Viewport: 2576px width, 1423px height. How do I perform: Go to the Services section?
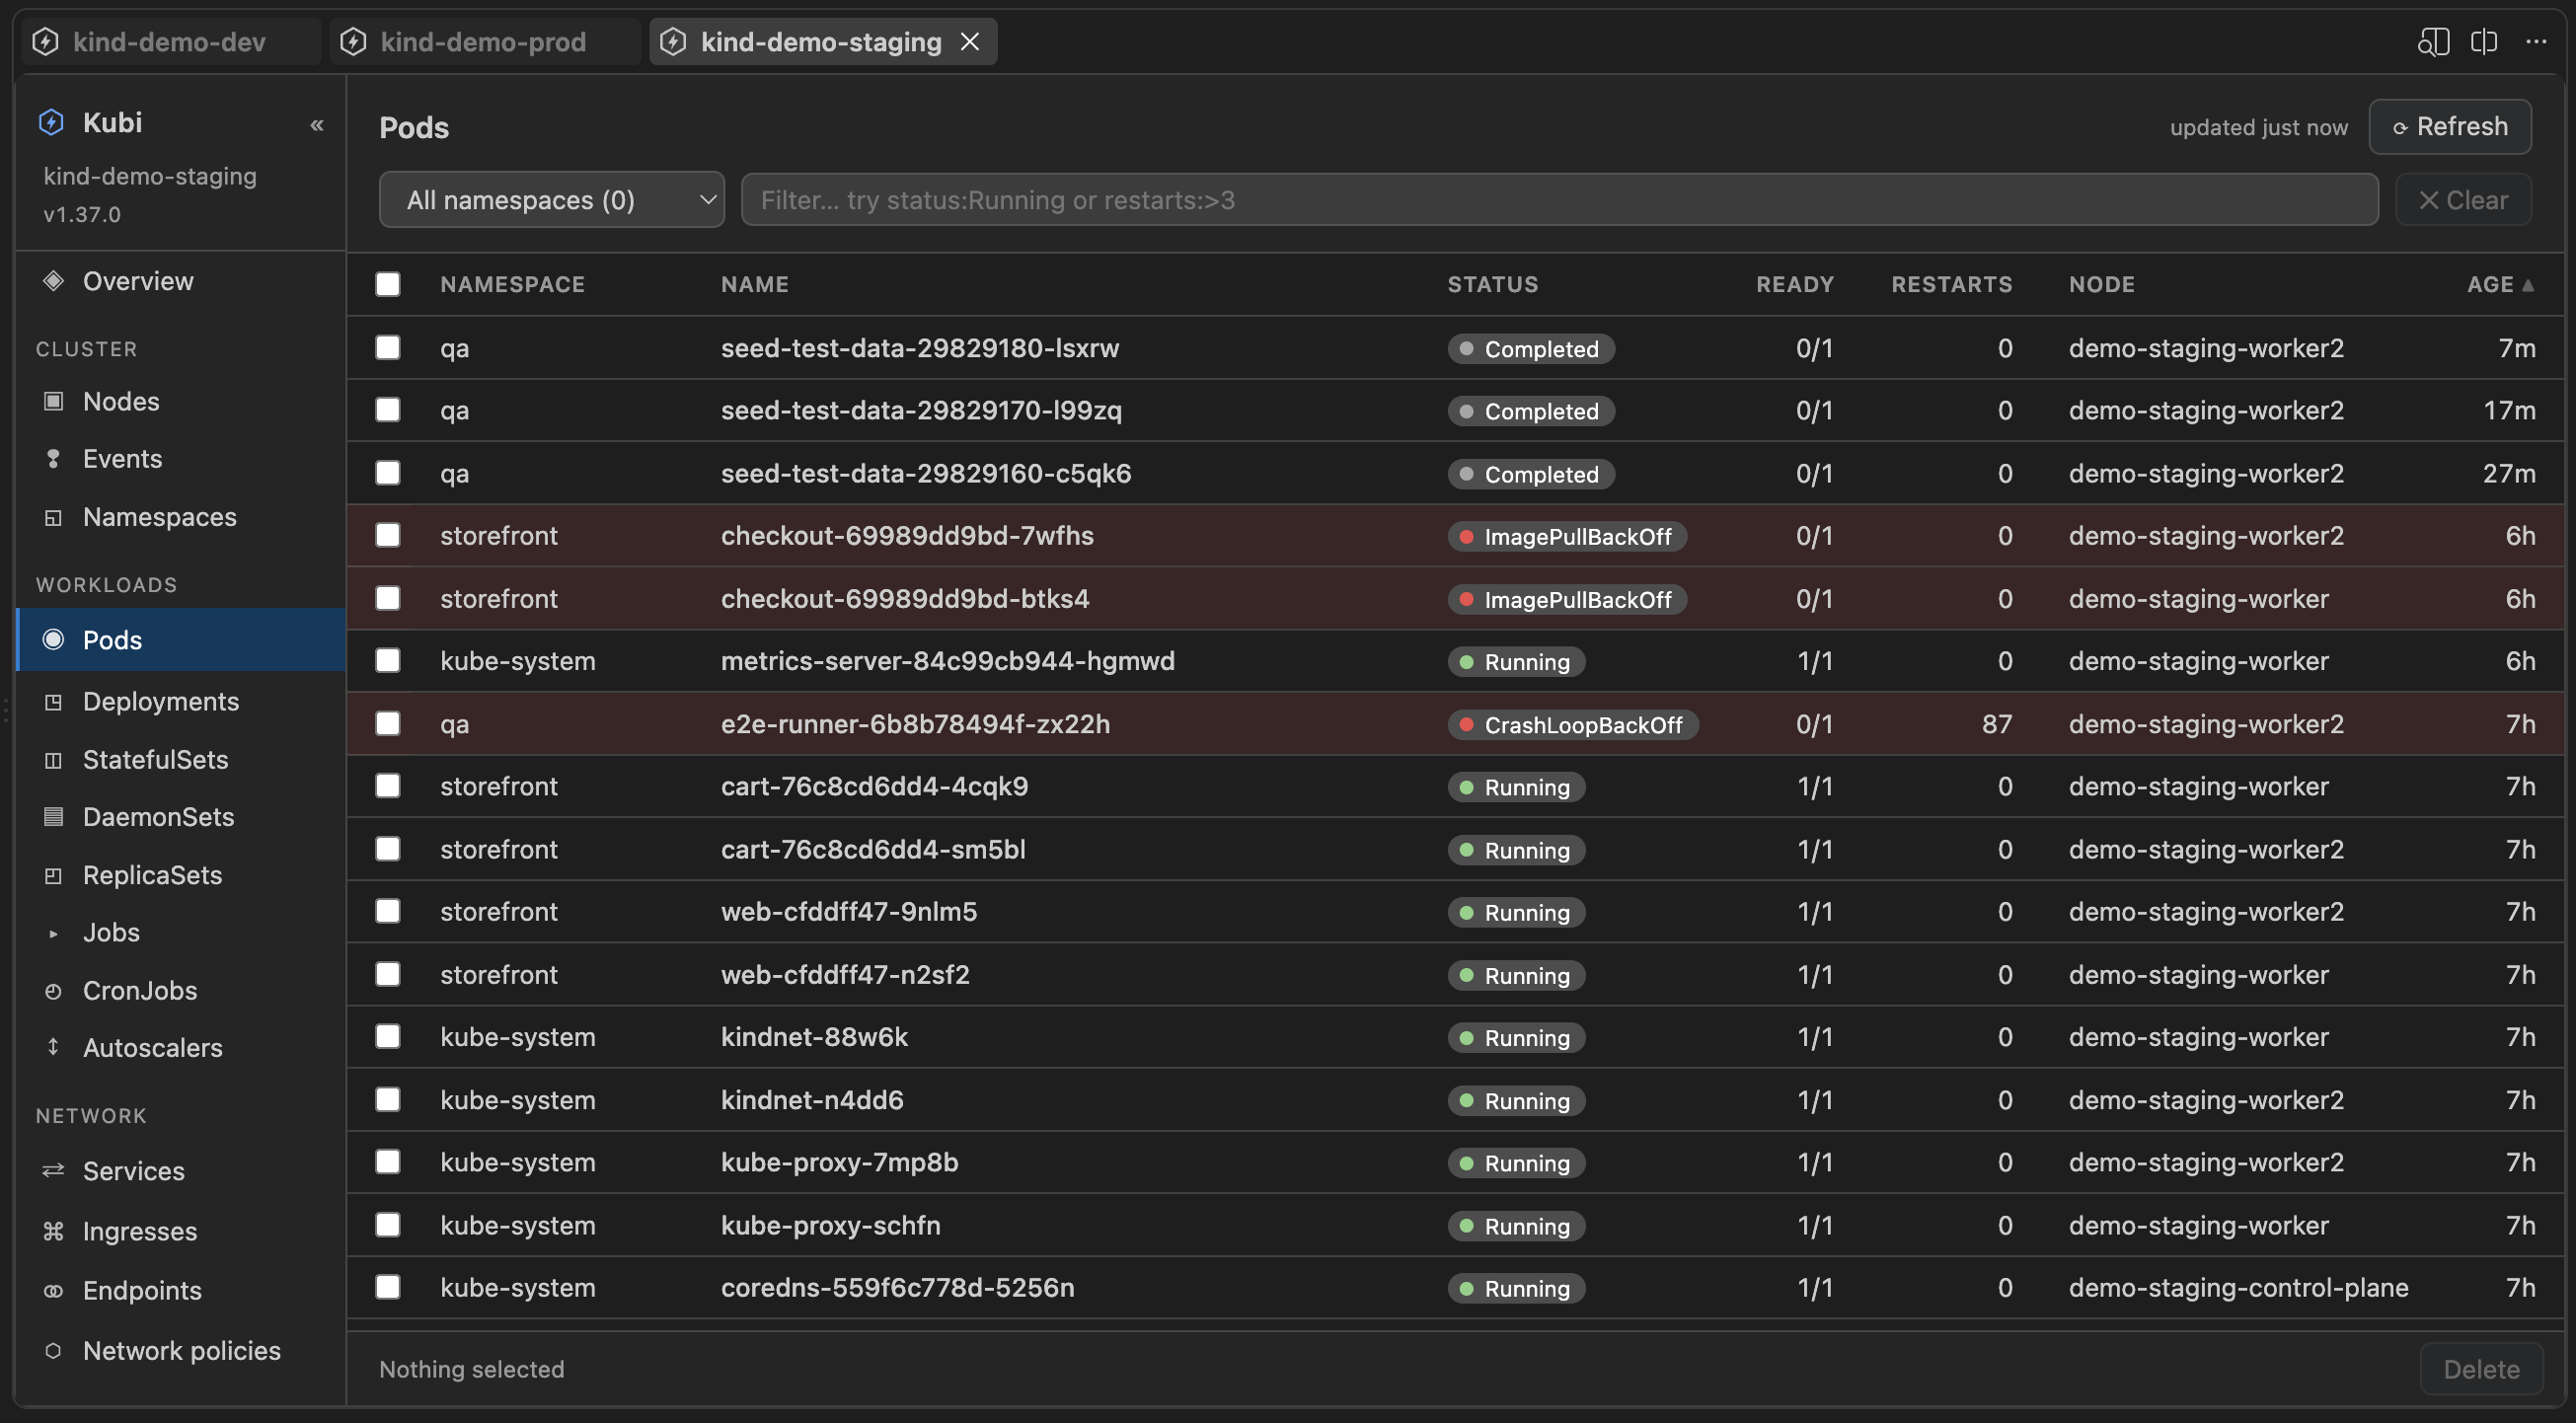pyautogui.click(x=180, y=1171)
